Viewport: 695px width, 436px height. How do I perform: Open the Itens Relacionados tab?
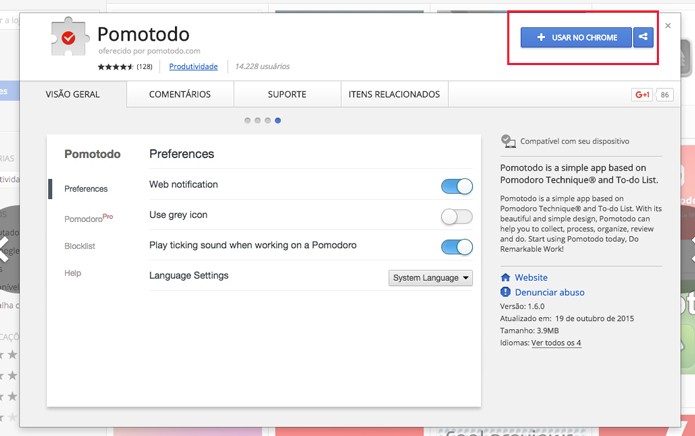tap(394, 94)
